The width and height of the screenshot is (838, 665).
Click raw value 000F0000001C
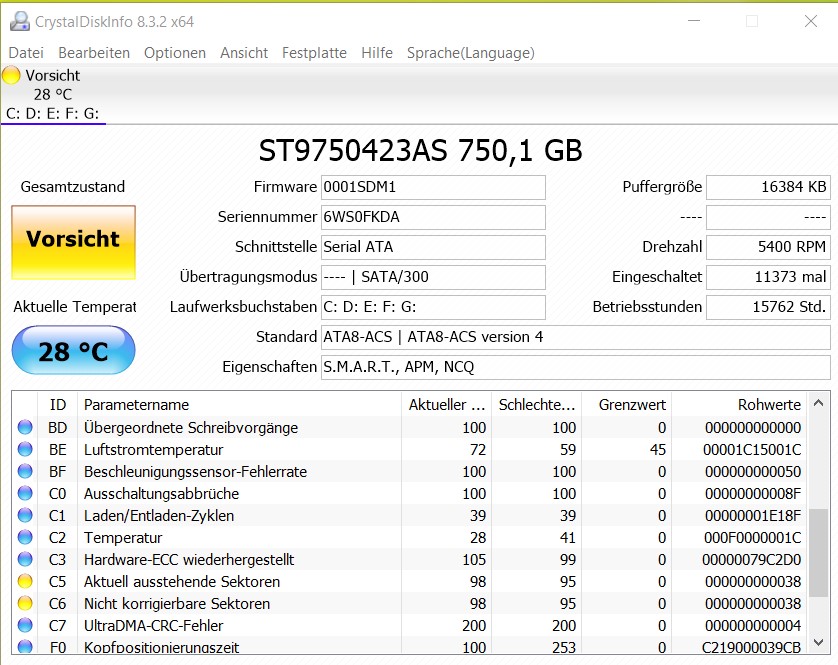(x=752, y=537)
